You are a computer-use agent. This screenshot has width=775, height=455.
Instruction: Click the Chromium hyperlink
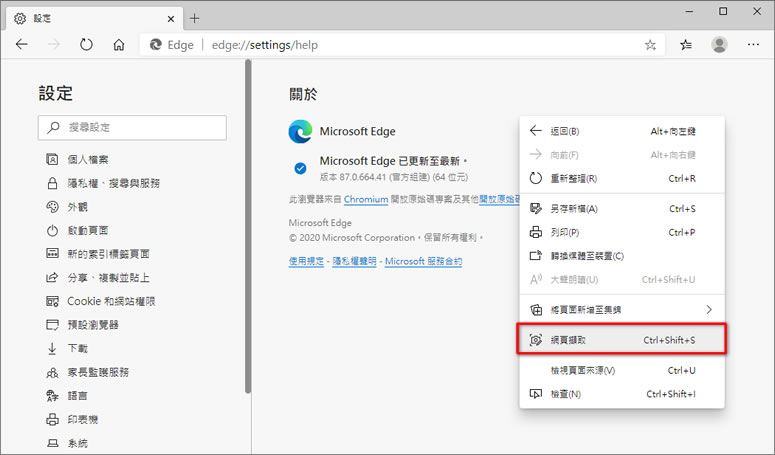click(366, 199)
